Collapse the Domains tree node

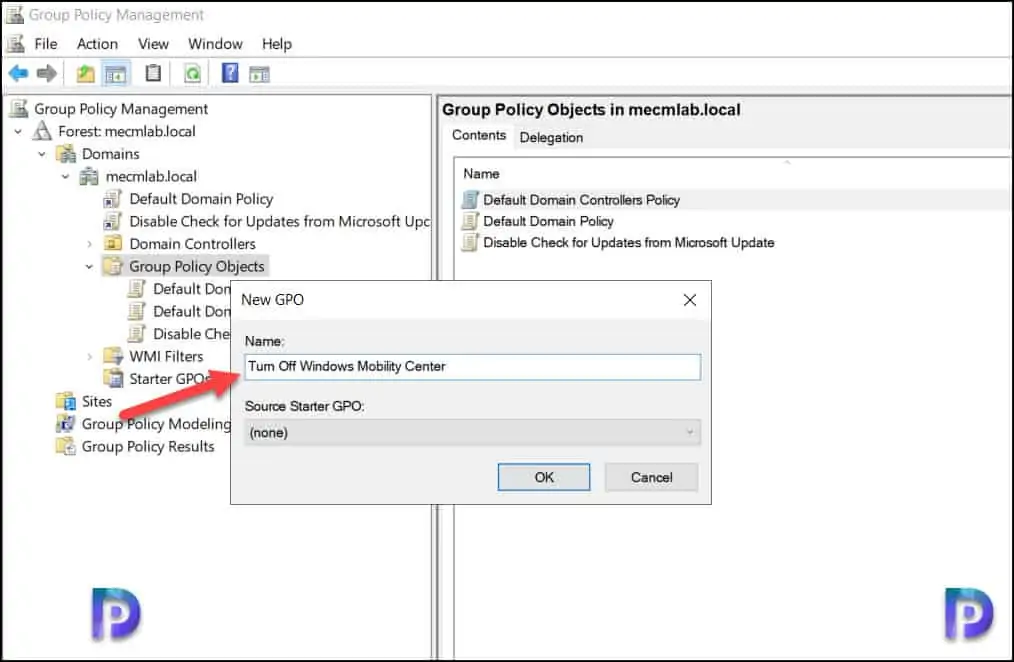pyautogui.click(x=42, y=155)
